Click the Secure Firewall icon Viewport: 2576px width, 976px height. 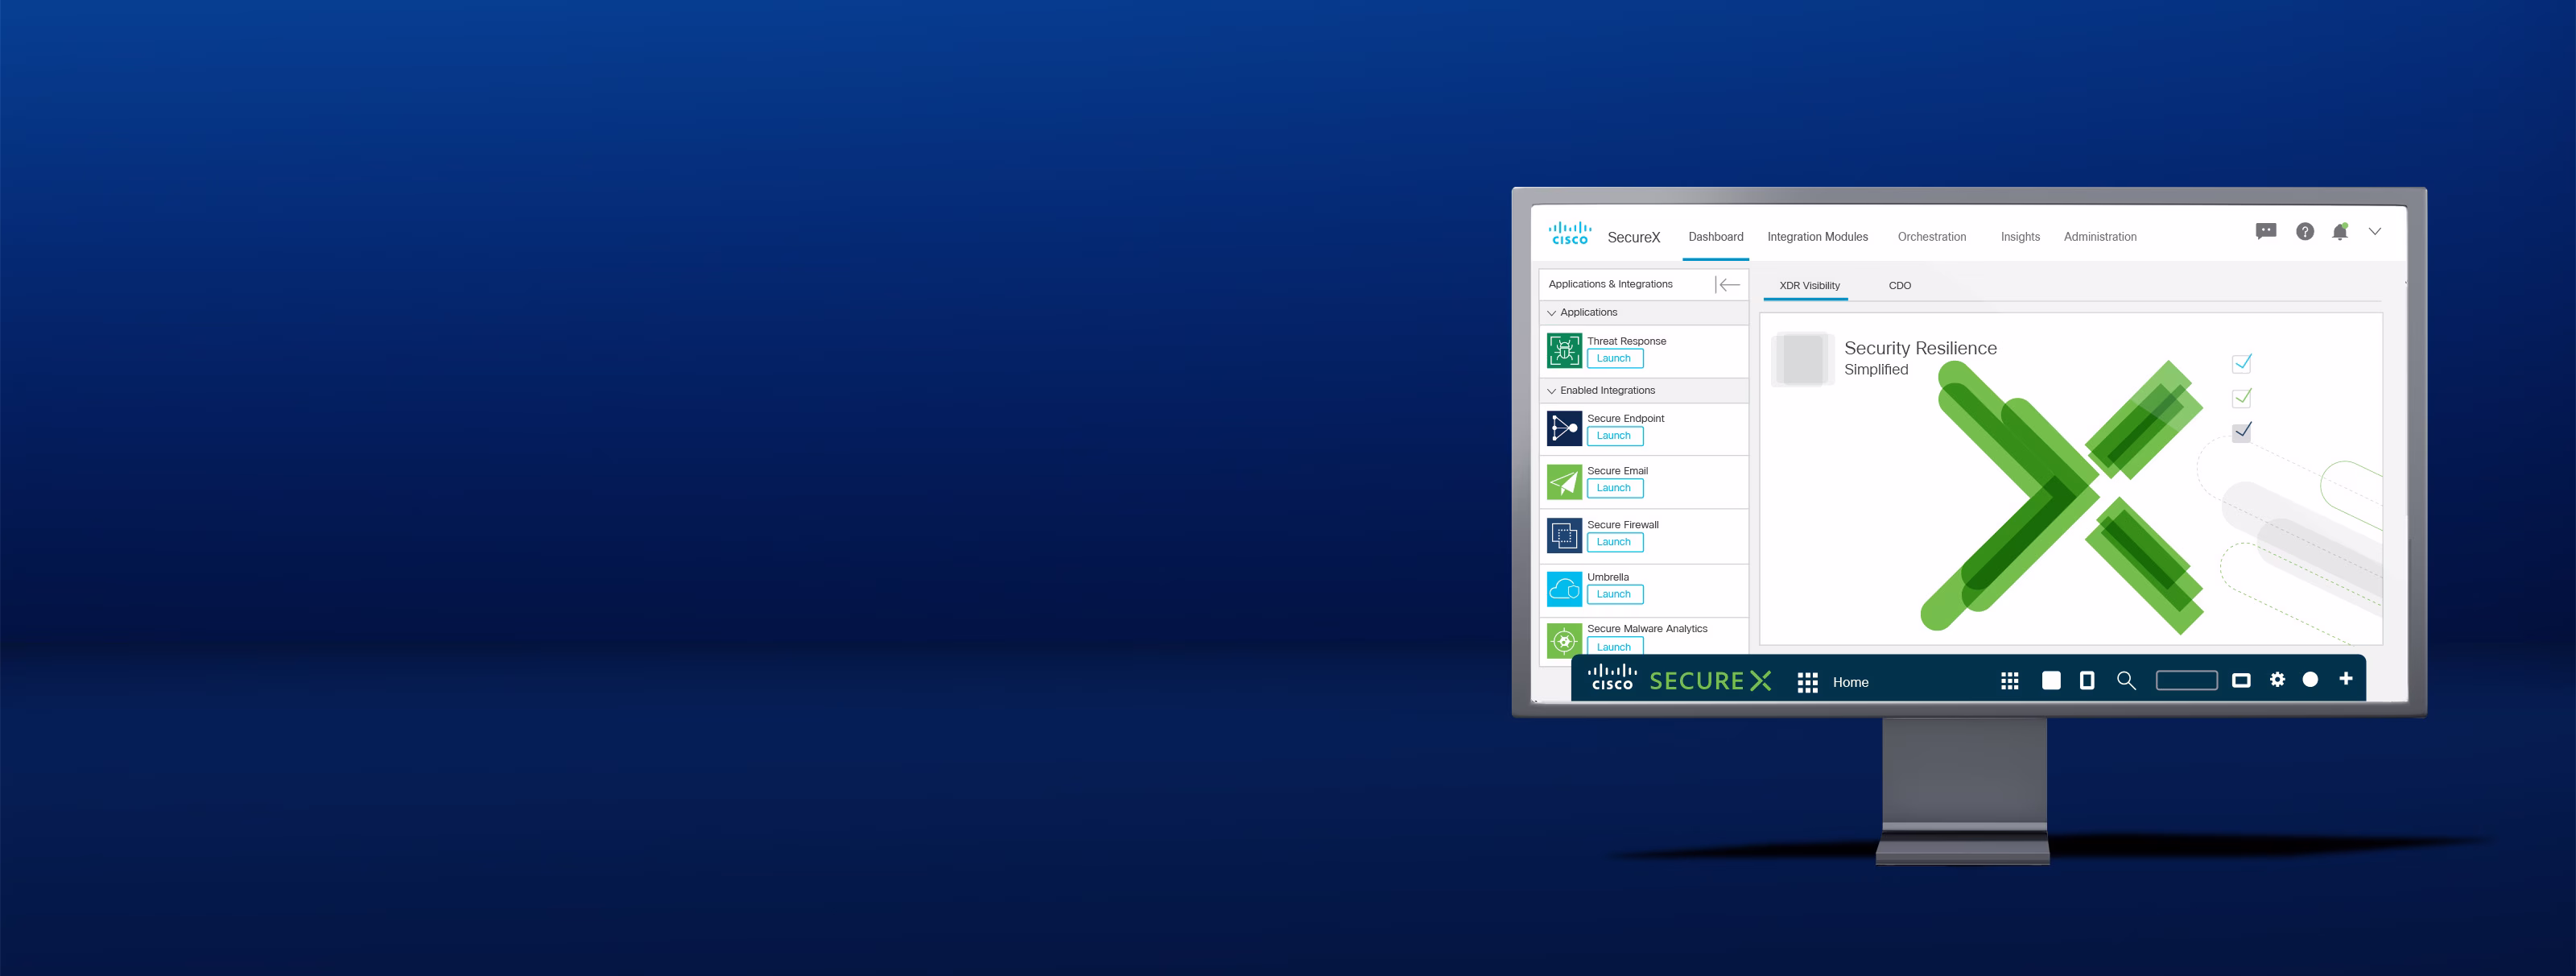pyautogui.click(x=1564, y=535)
